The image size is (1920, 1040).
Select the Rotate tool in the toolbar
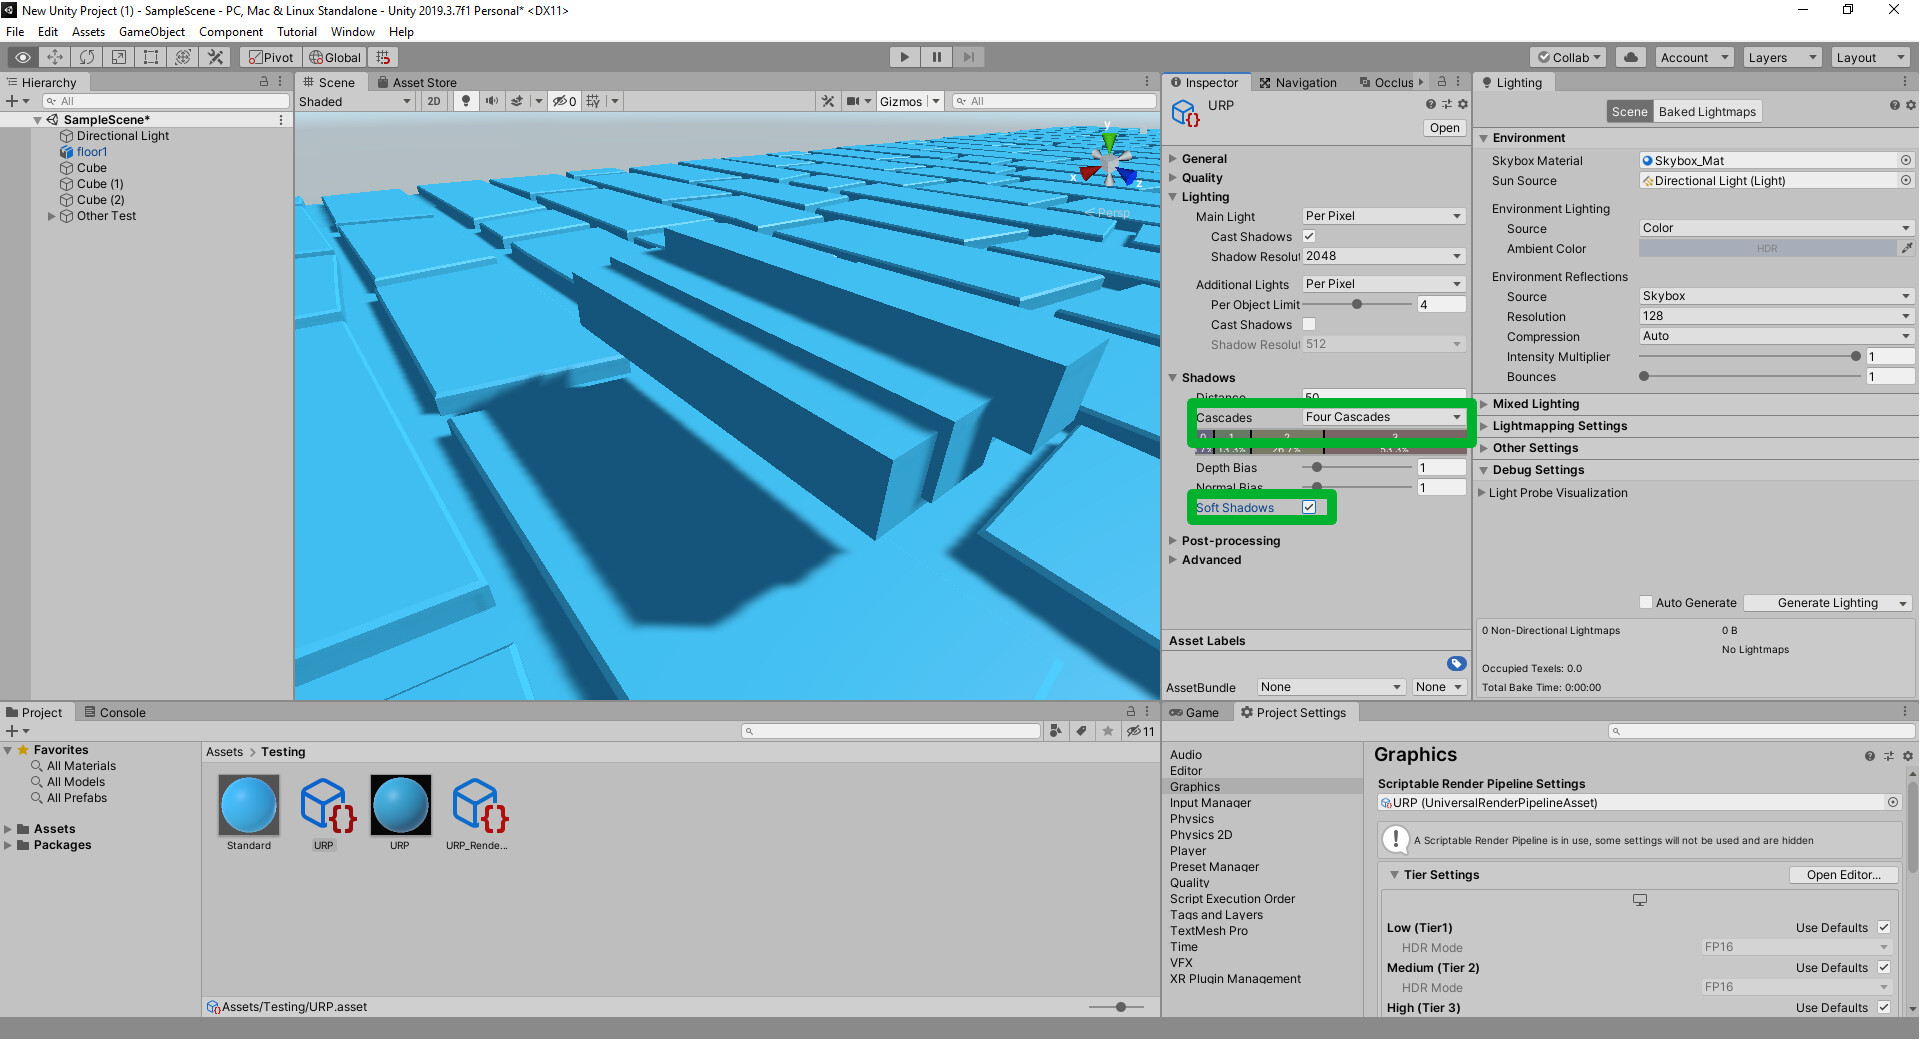[x=86, y=56]
